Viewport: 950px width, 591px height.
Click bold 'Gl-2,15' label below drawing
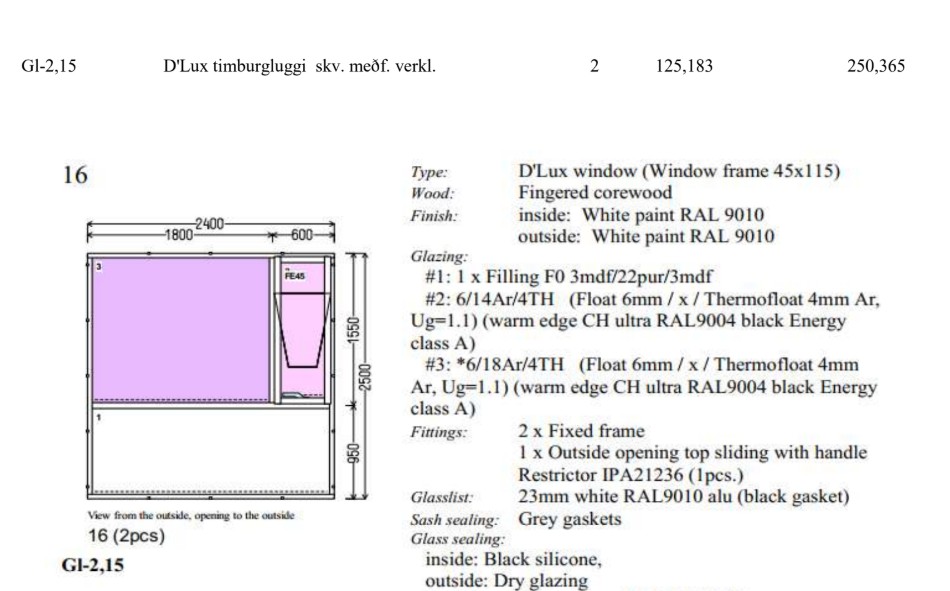(93, 565)
